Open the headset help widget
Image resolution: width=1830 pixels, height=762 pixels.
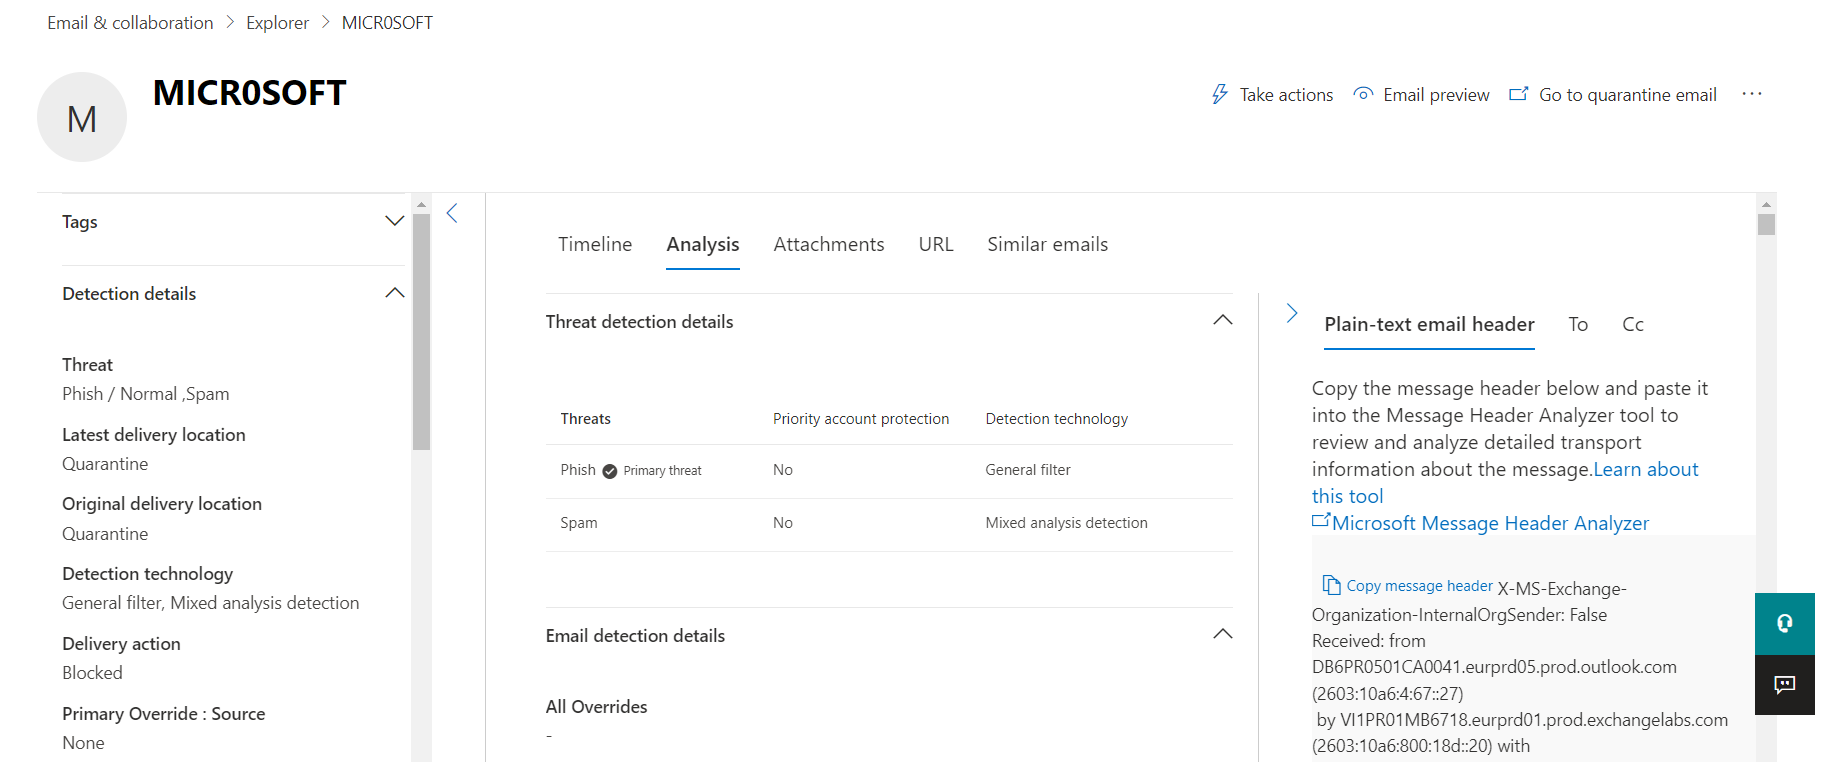coord(1785,624)
